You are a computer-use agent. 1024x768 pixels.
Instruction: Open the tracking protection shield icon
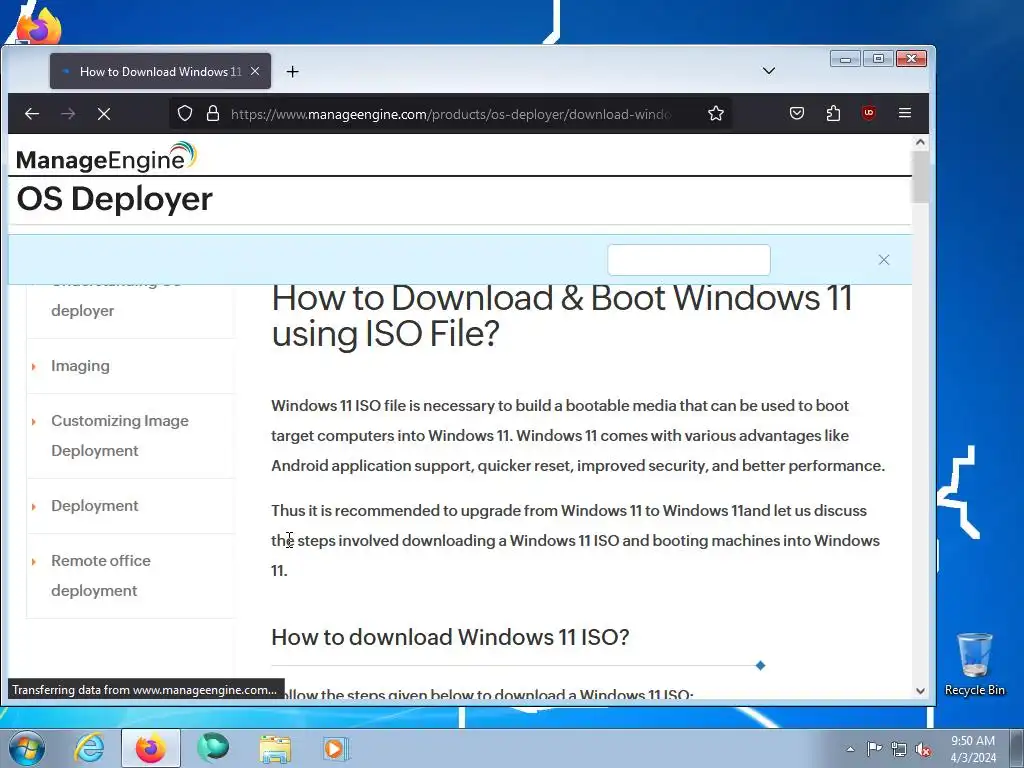coord(185,114)
